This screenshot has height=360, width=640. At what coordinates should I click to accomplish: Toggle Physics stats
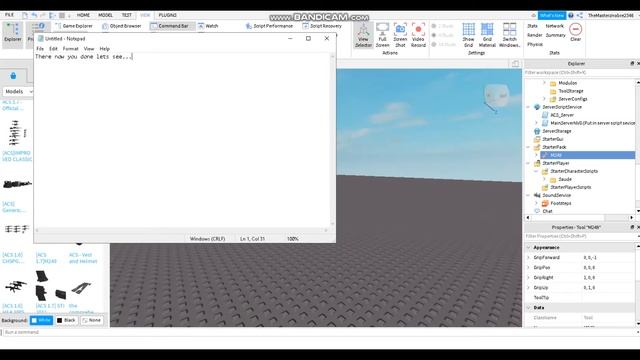[535, 44]
